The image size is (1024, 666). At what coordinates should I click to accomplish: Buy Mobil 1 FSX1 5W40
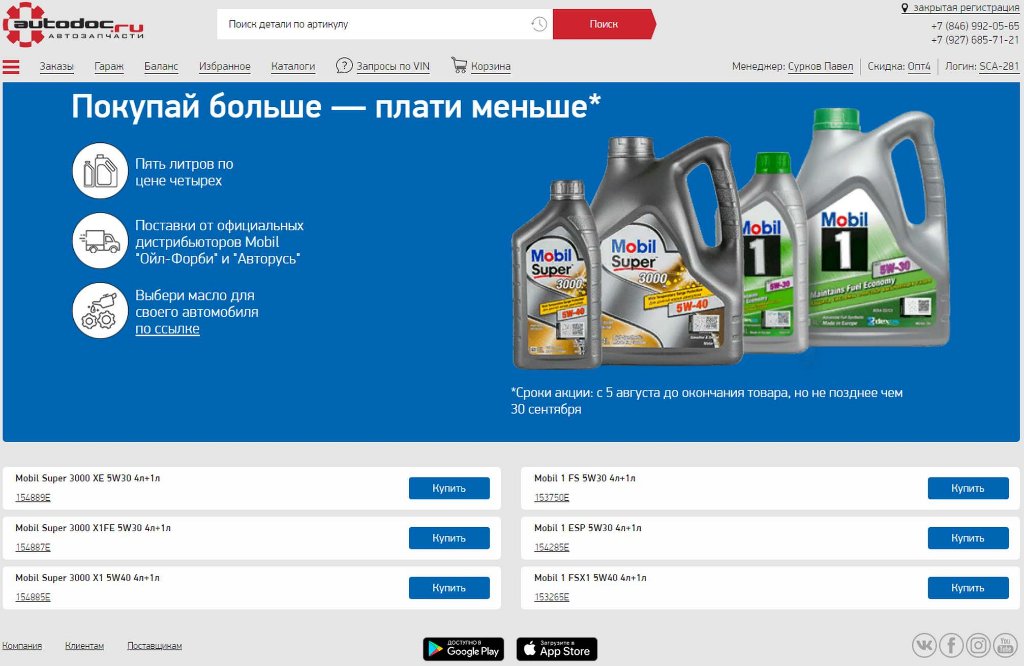pyautogui.click(x=968, y=588)
